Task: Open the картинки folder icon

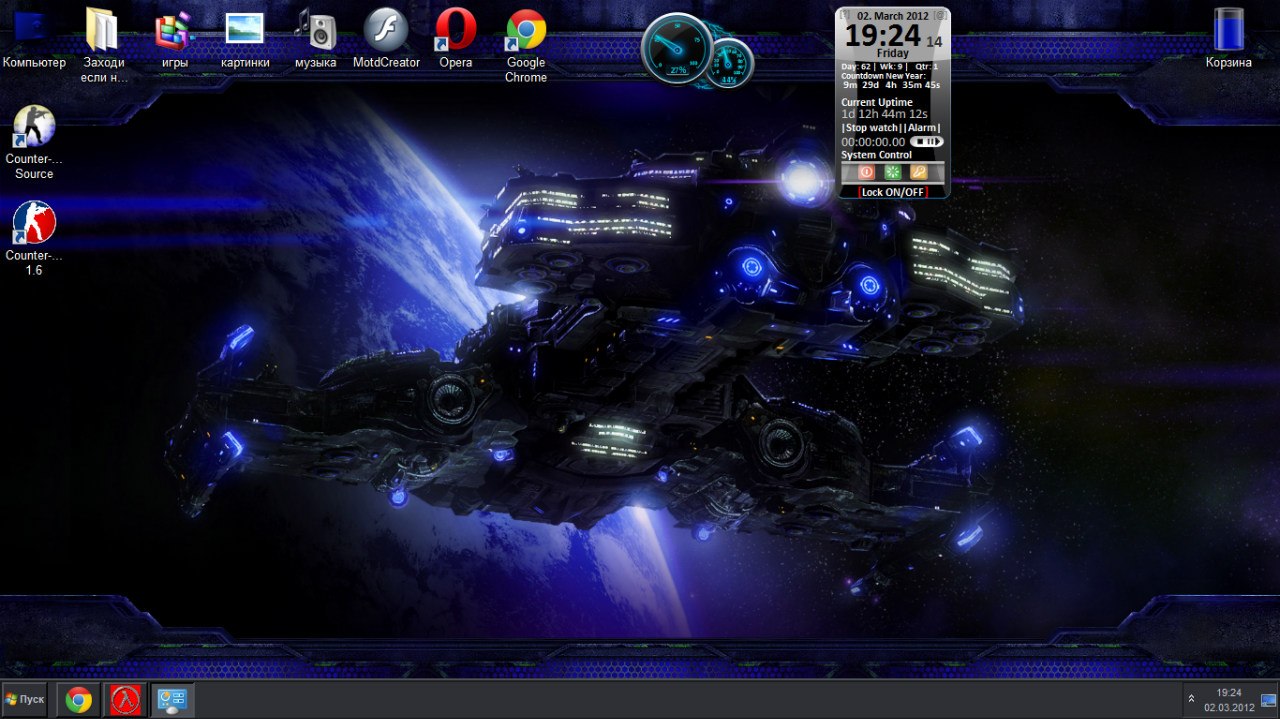Action: click(245, 32)
